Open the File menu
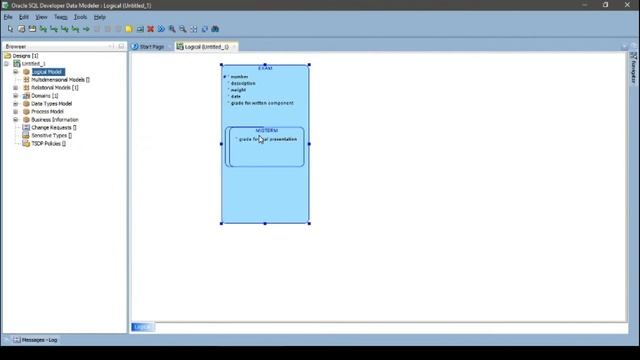The height and width of the screenshot is (360, 640). [x=8, y=17]
